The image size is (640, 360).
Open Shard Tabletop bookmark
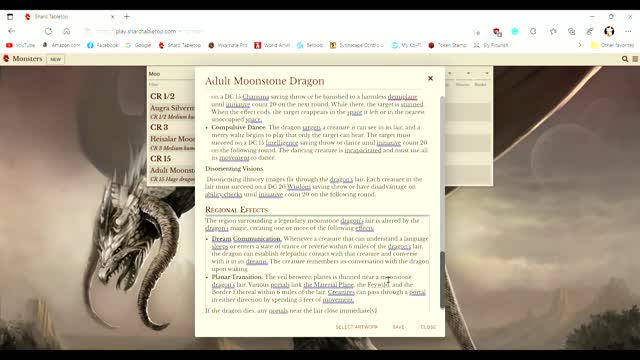[x=180, y=45]
